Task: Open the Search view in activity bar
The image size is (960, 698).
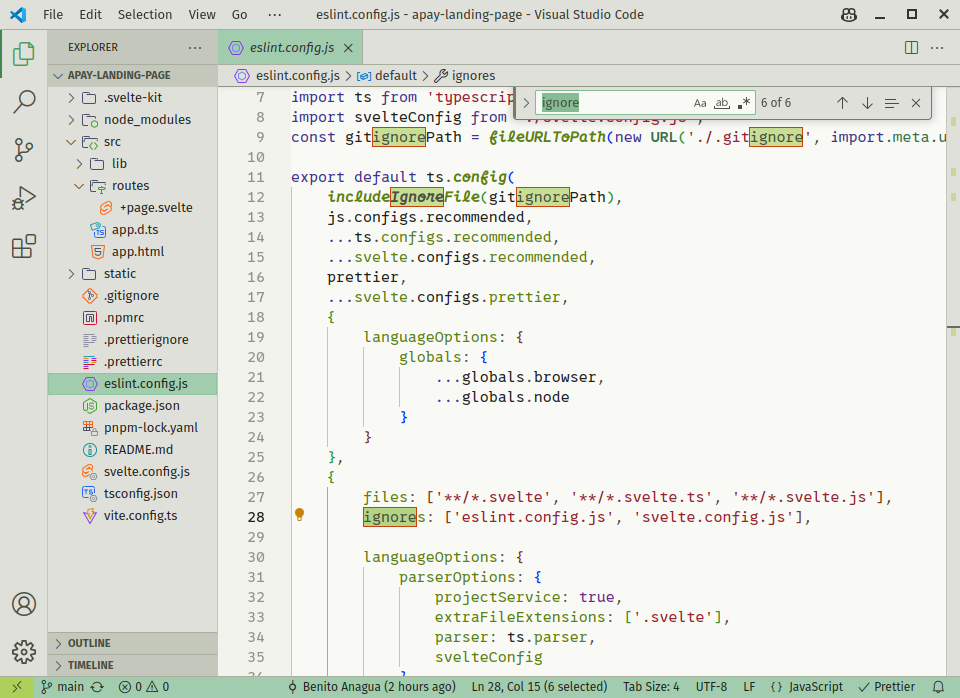Action: click(x=24, y=102)
